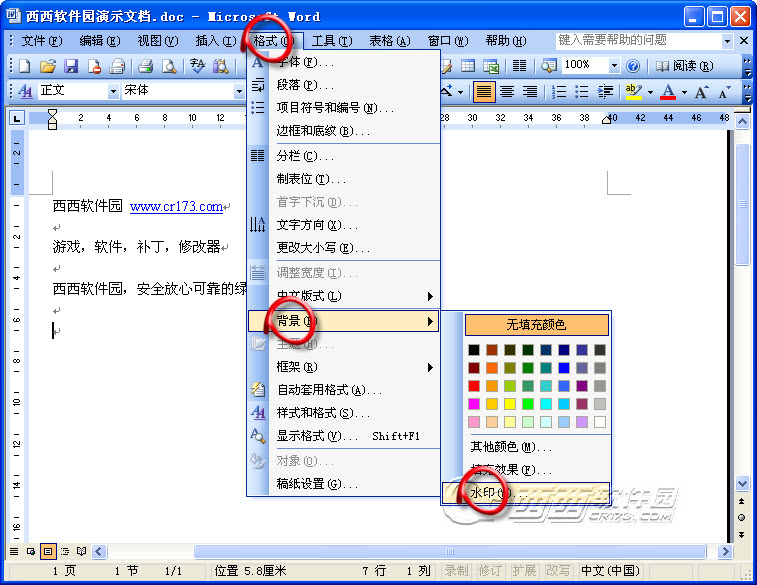Click Select Browse Object round button

point(742,517)
